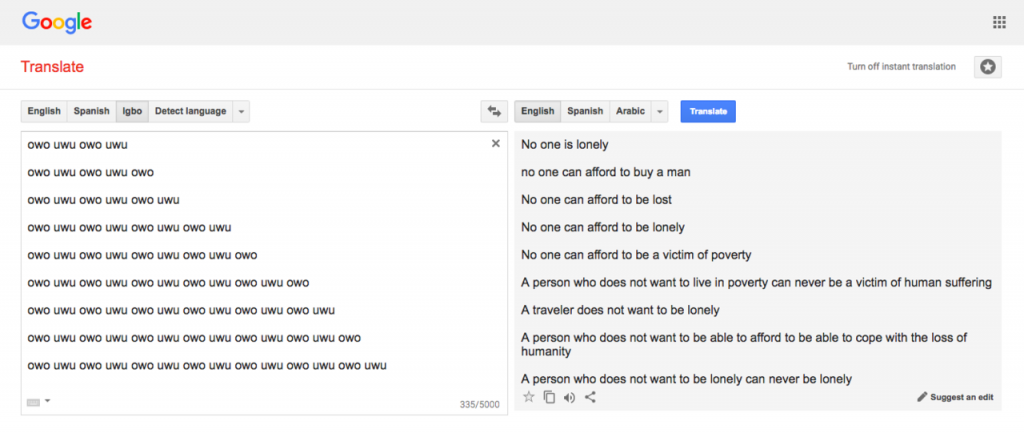1024x433 pixels.
Task: Open the Google apps grid
Action: pos(998,22)
